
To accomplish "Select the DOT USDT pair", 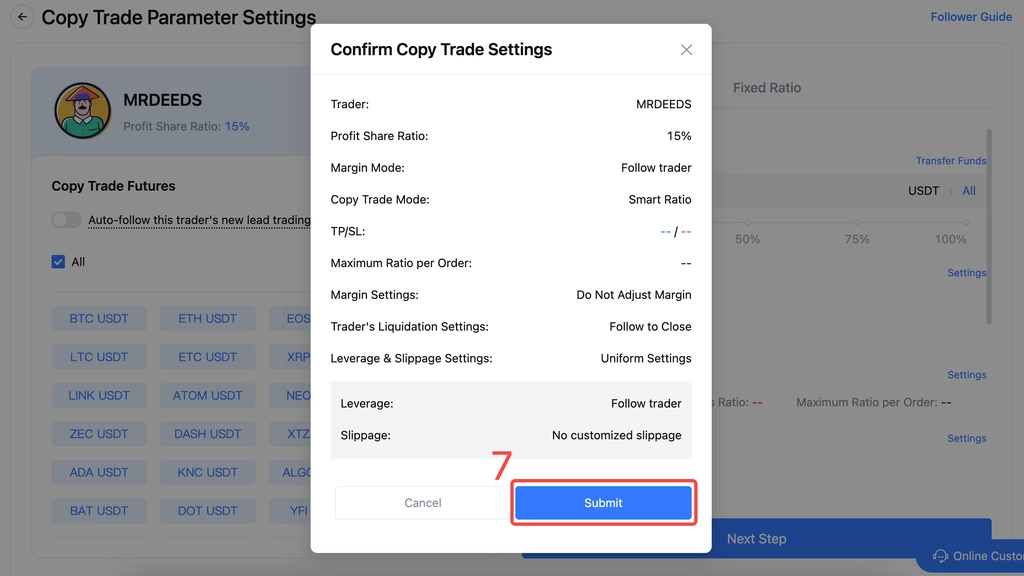I will point(208,511).
